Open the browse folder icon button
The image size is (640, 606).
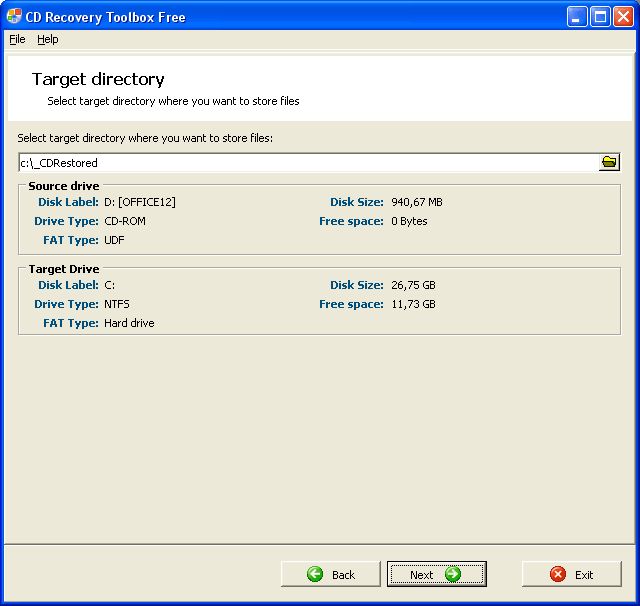609,162
